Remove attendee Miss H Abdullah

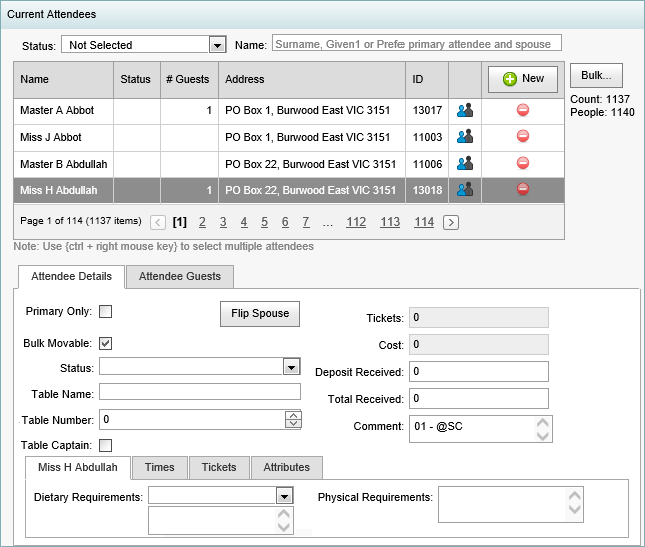tap(523, 189)
